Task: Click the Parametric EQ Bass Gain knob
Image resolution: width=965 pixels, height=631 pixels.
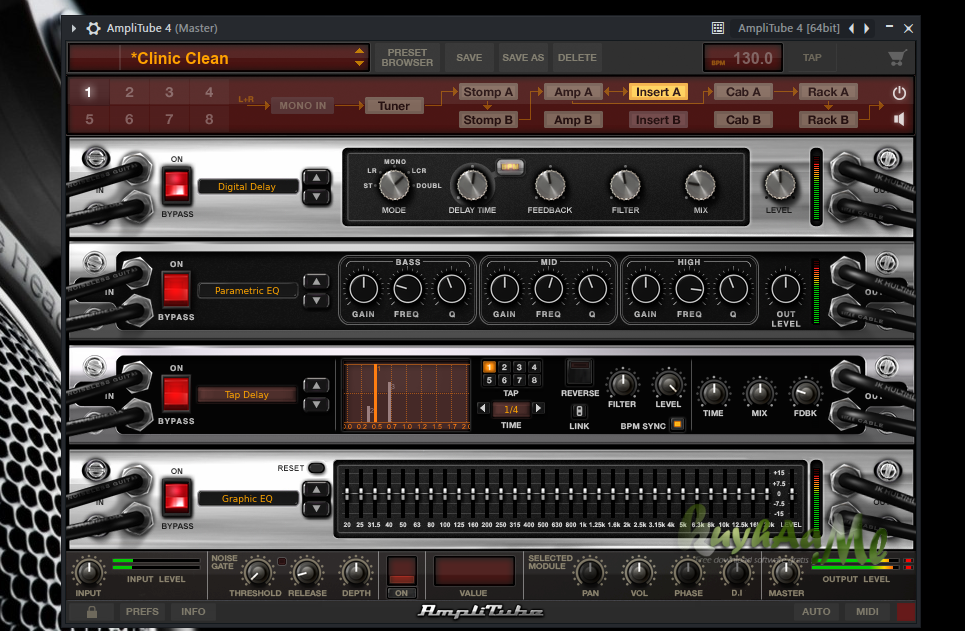Action: point(363,289)
